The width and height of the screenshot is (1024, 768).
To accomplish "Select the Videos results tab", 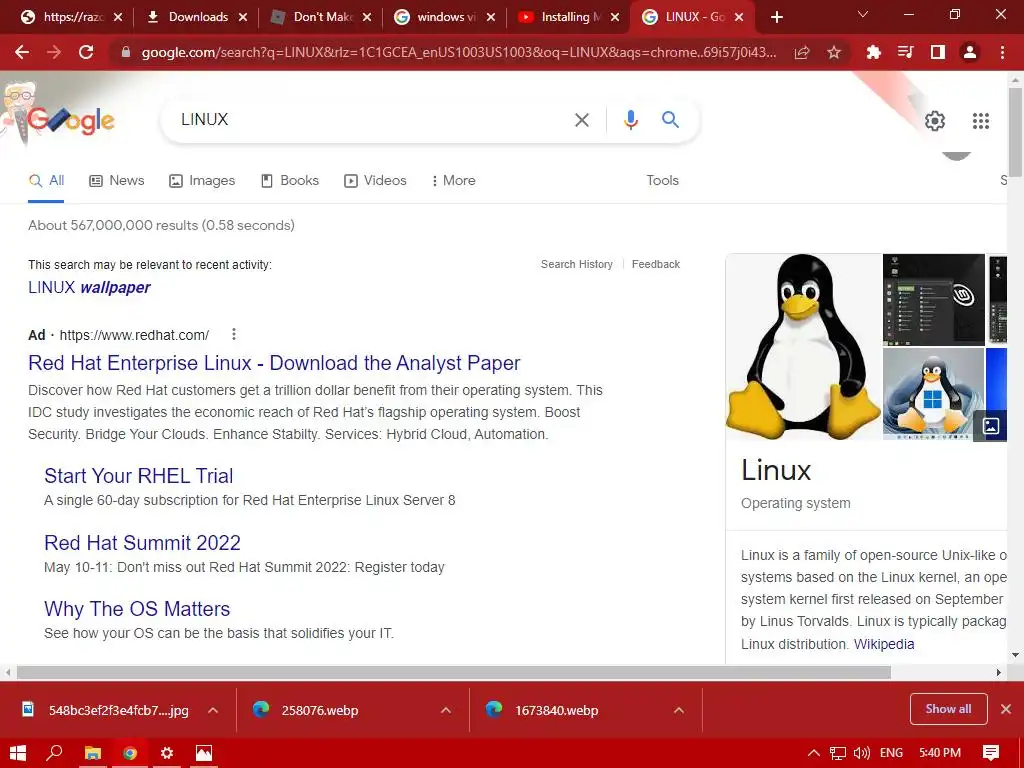I will tap(376, 181).
